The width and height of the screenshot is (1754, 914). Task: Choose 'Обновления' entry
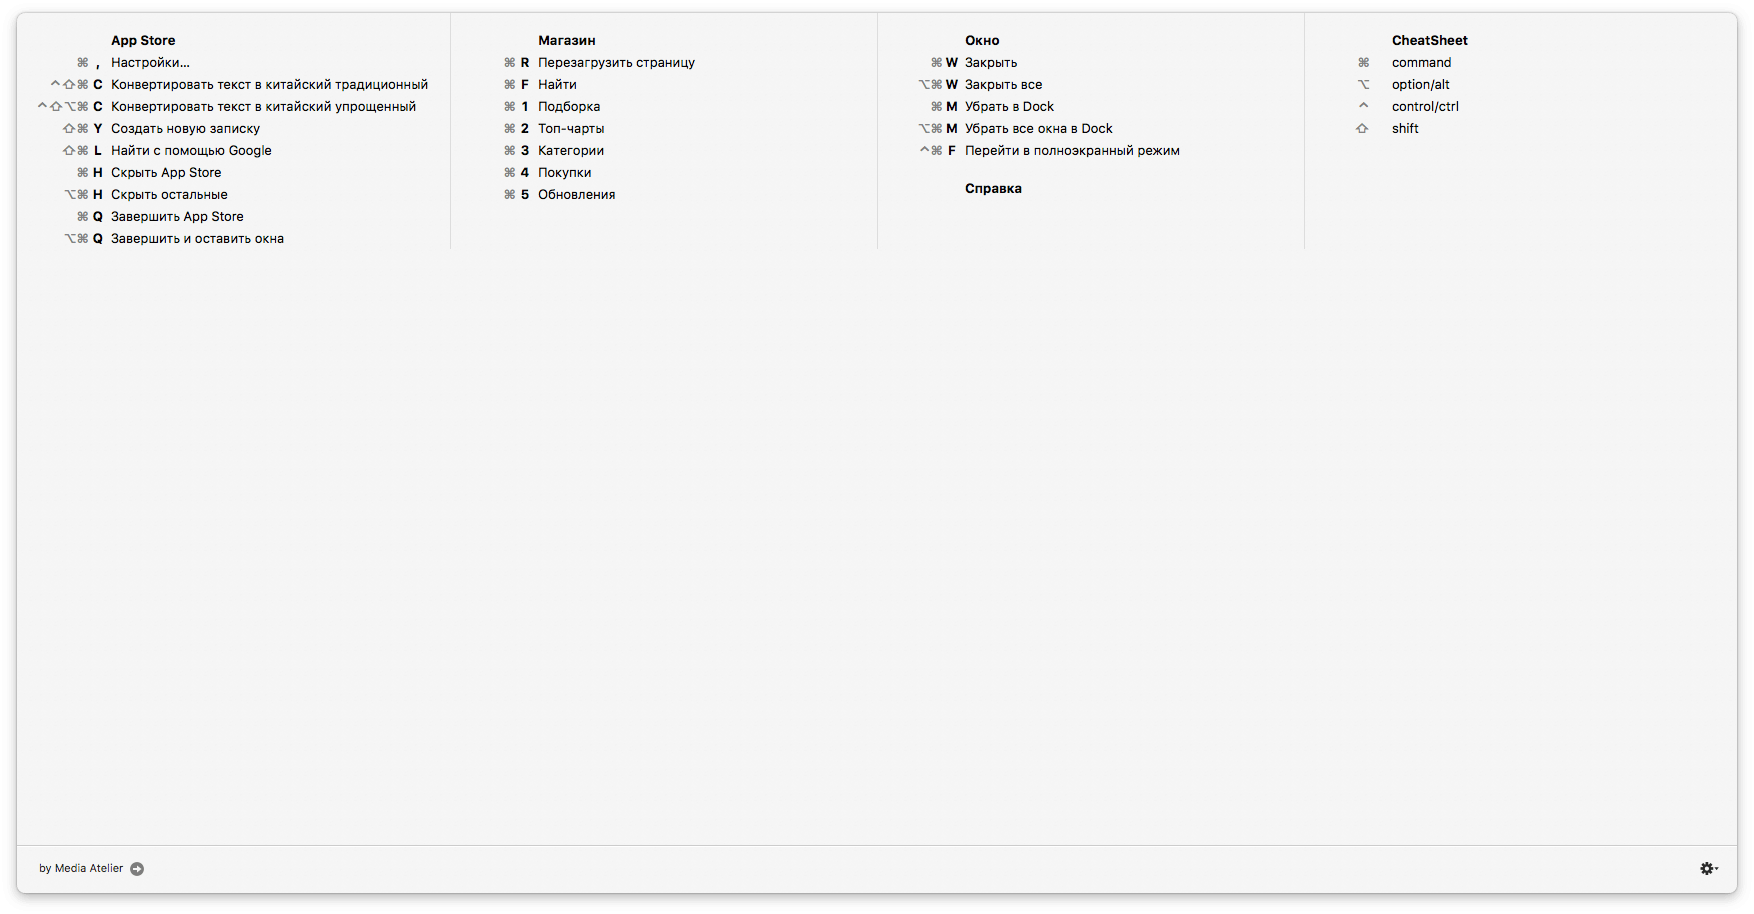576,194
